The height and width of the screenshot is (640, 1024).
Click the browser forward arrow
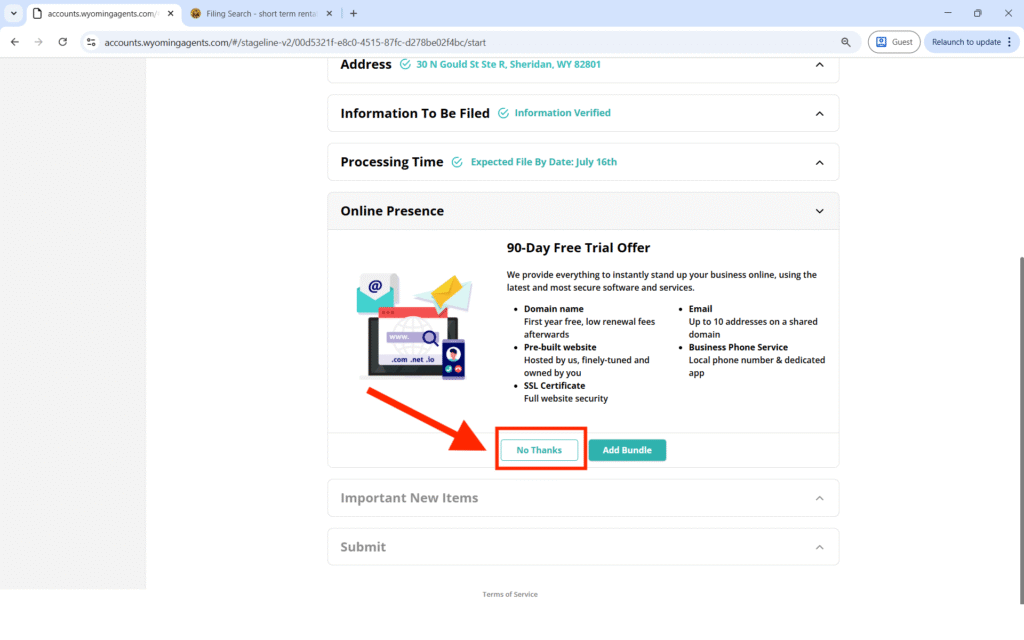39,42
